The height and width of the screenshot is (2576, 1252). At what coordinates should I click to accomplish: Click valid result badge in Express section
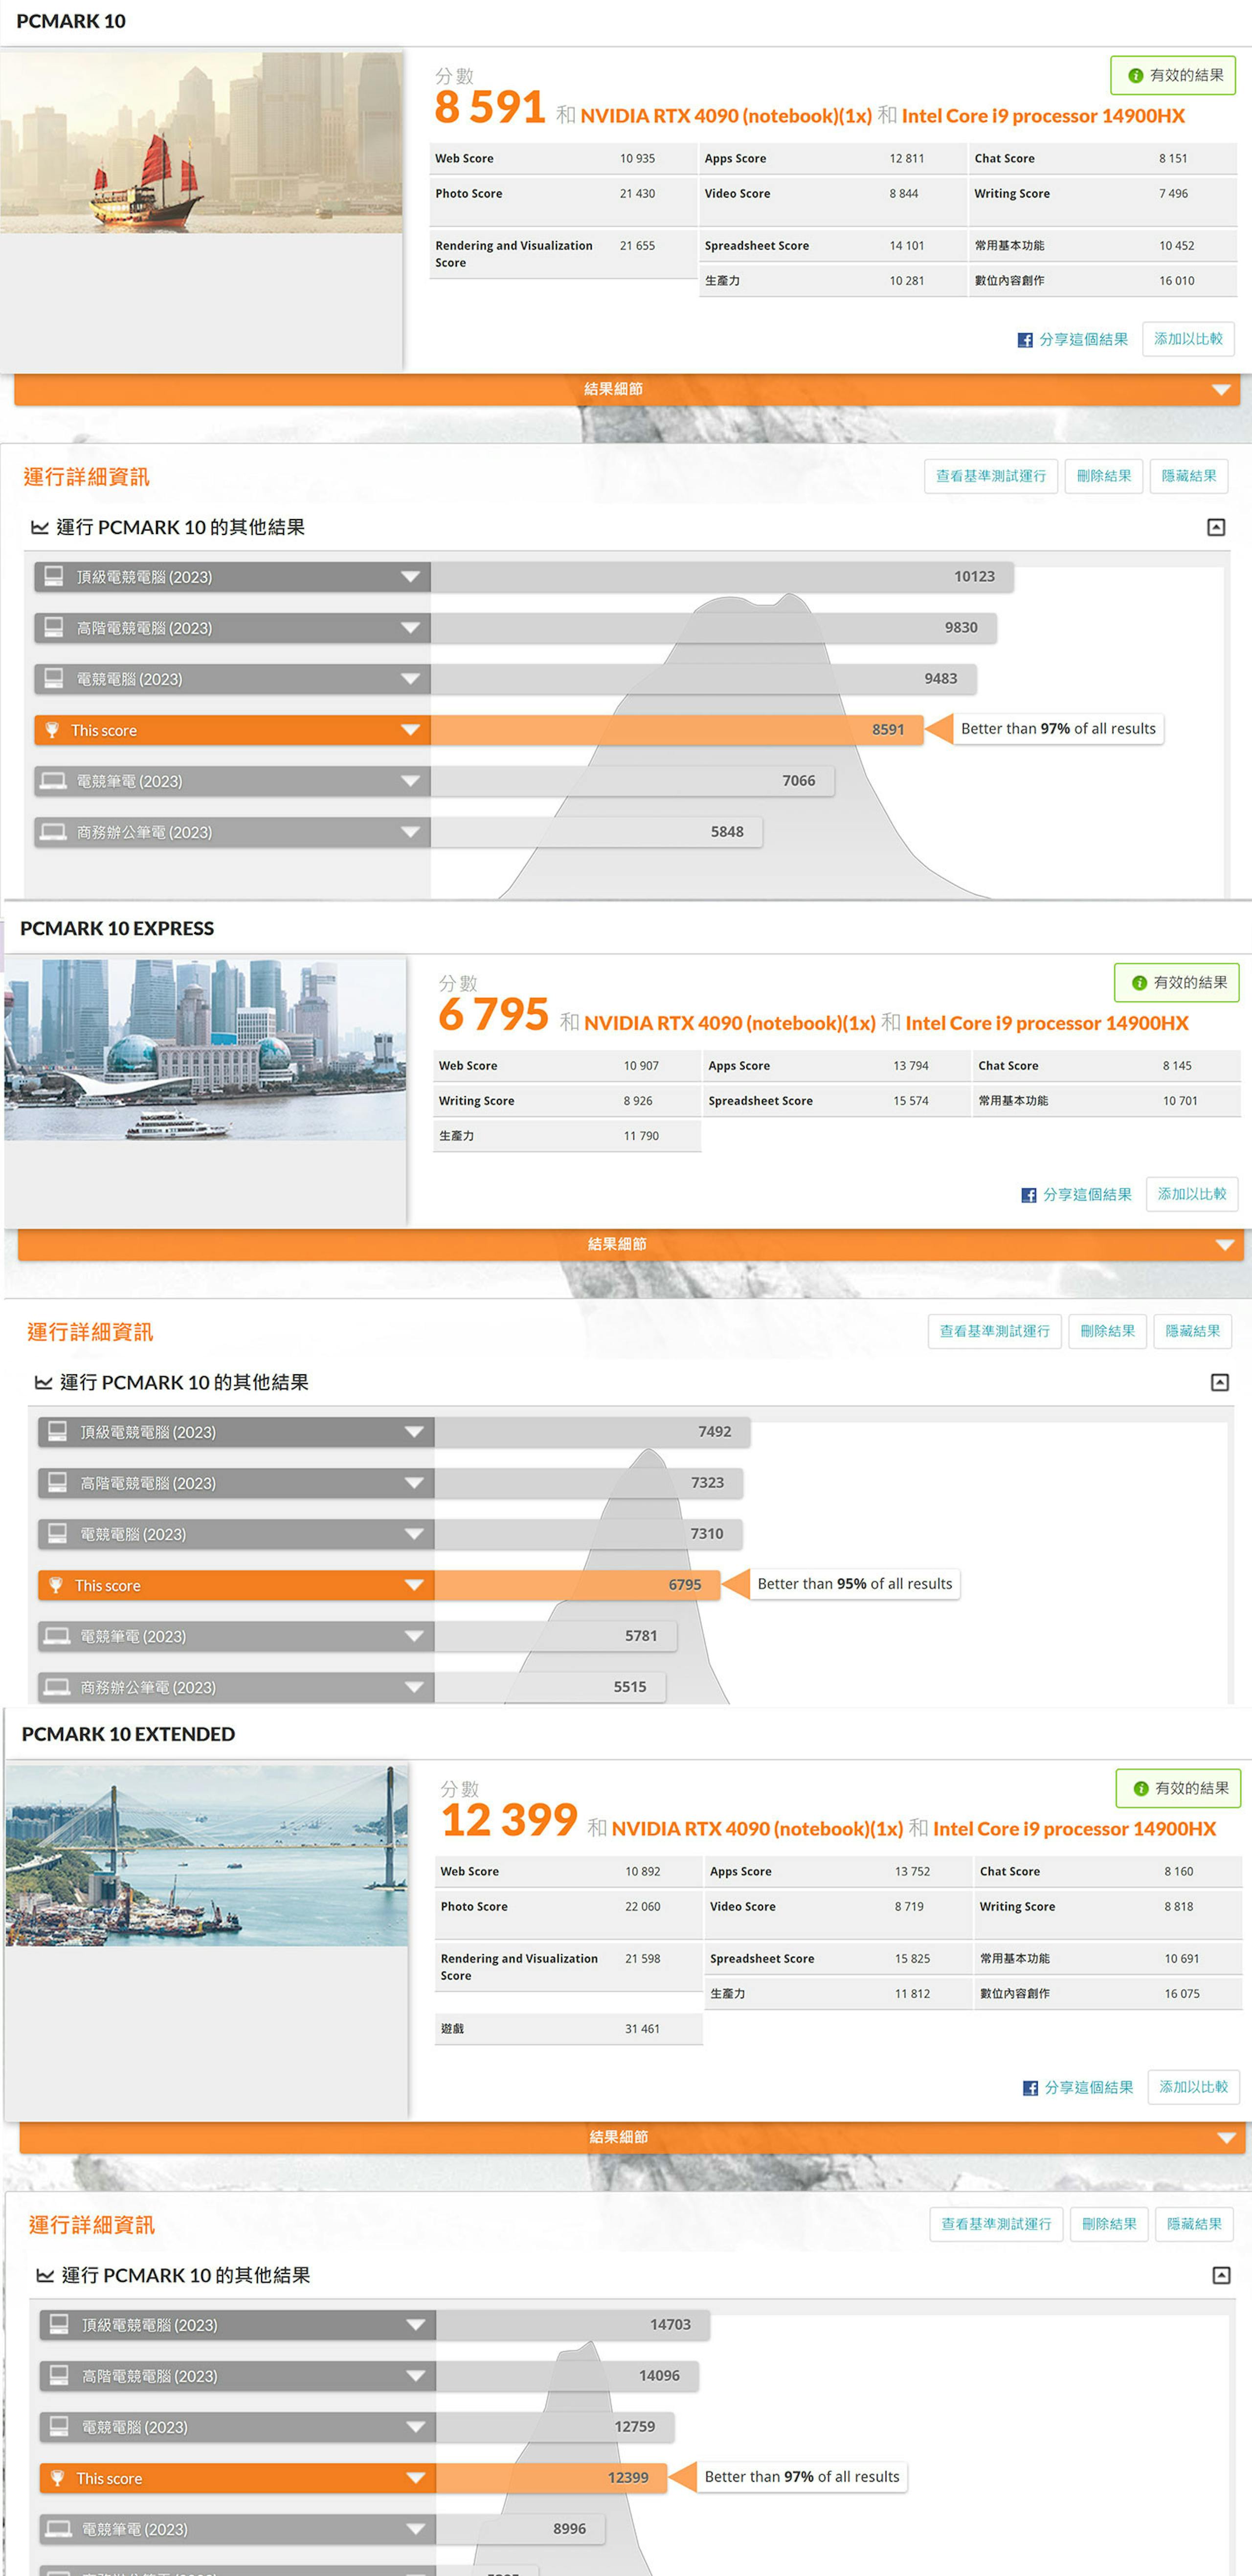pyautogui.click(x=1177, y=983)
